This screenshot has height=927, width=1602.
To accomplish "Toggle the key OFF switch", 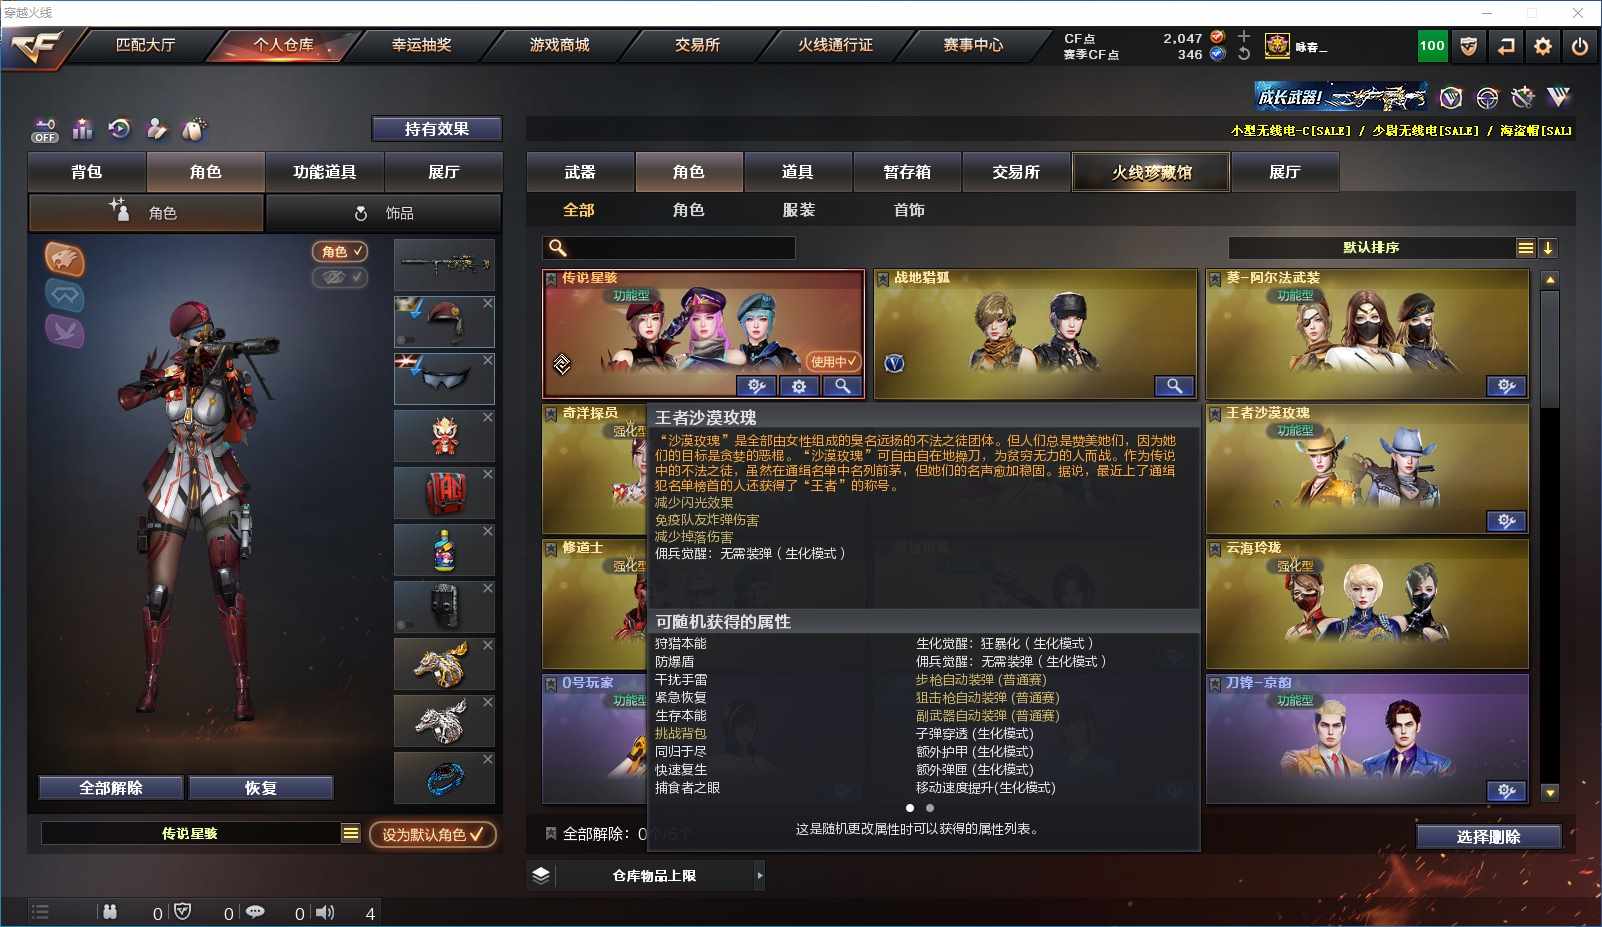I will [45, 130].
